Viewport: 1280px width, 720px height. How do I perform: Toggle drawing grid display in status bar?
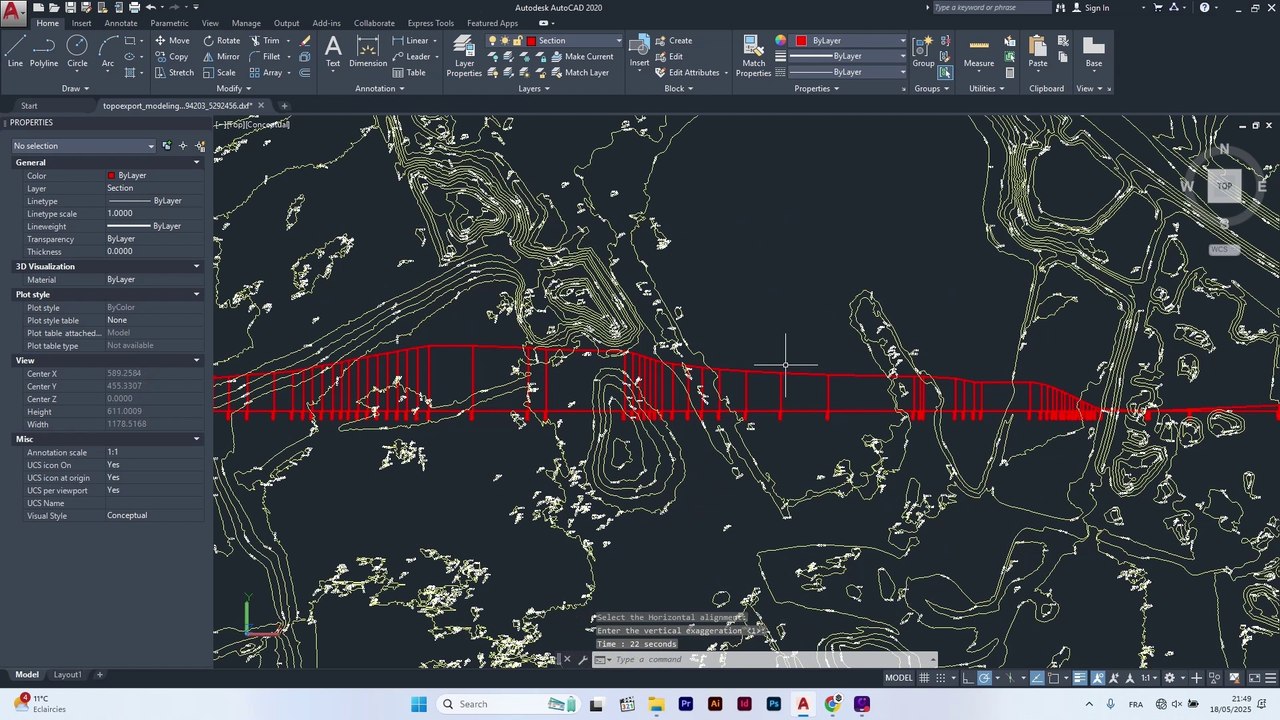tap(924, 678)
